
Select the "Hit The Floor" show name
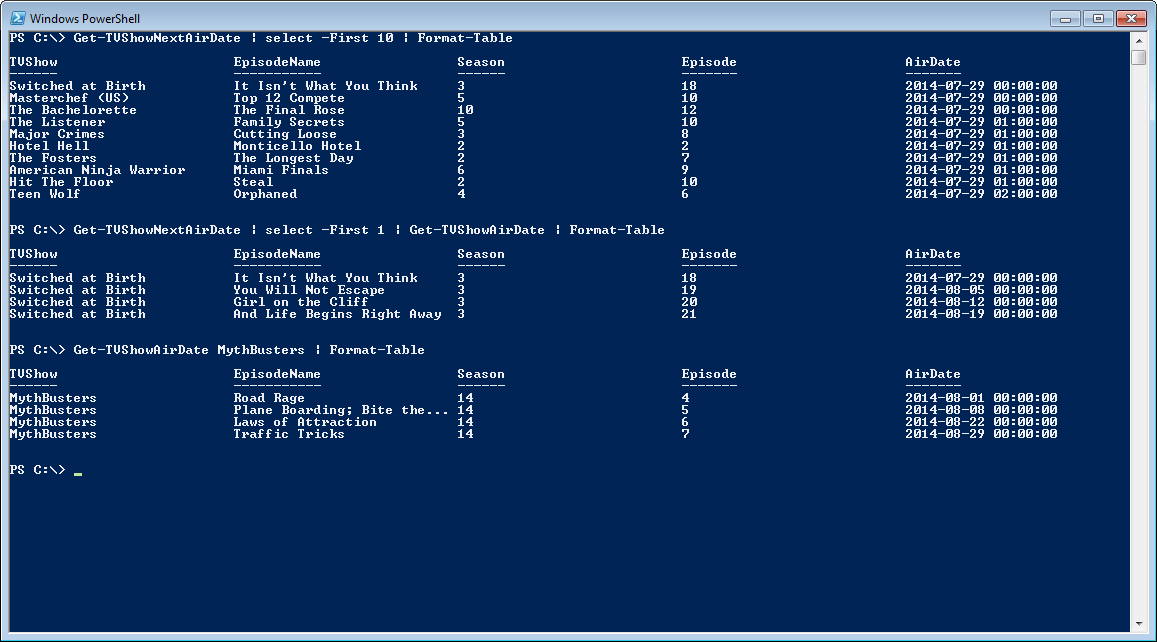pyautogui.click(x=61, y=182)
